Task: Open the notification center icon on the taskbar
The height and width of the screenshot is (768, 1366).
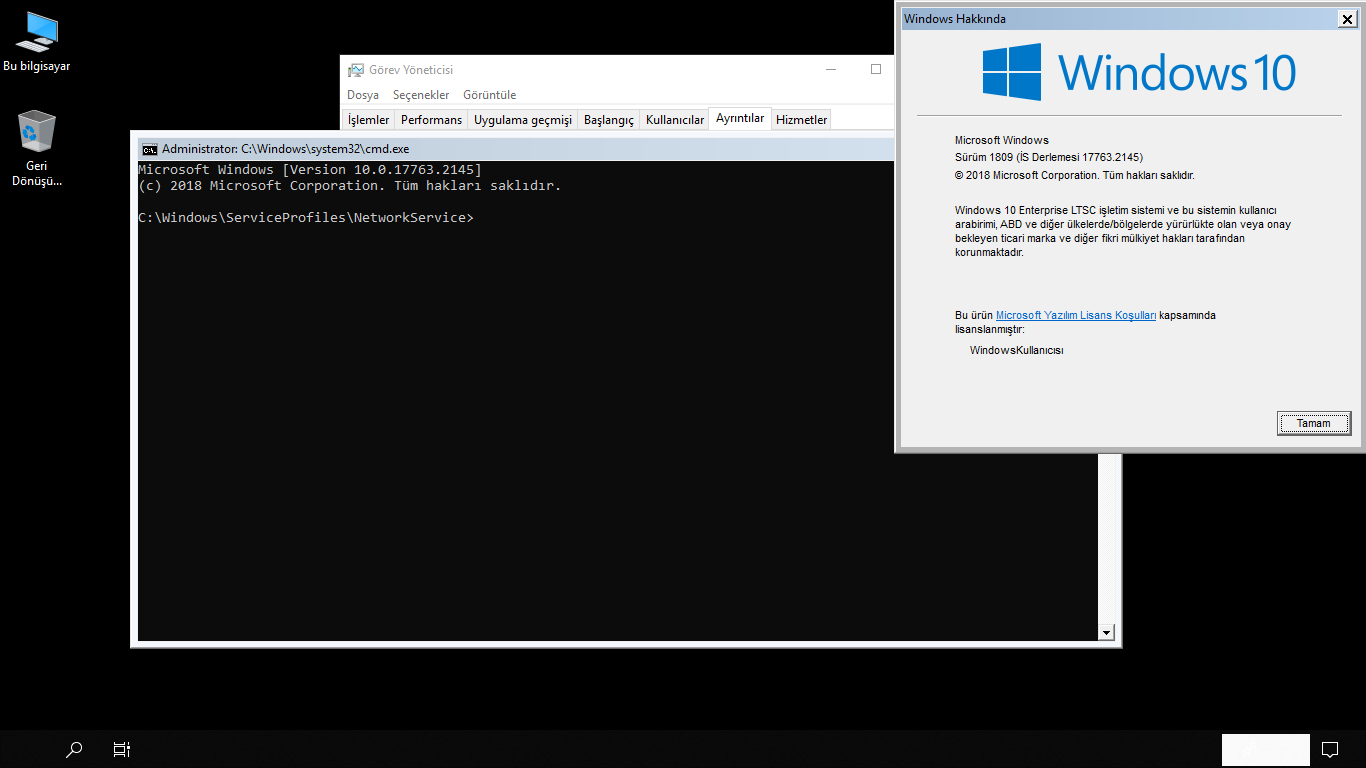Action: point(1330,749)
